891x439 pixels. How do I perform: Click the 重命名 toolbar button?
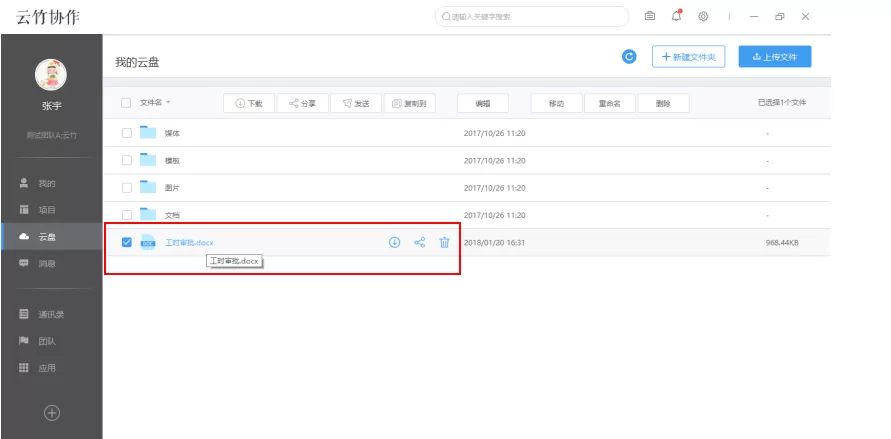[x=610, y=103]
